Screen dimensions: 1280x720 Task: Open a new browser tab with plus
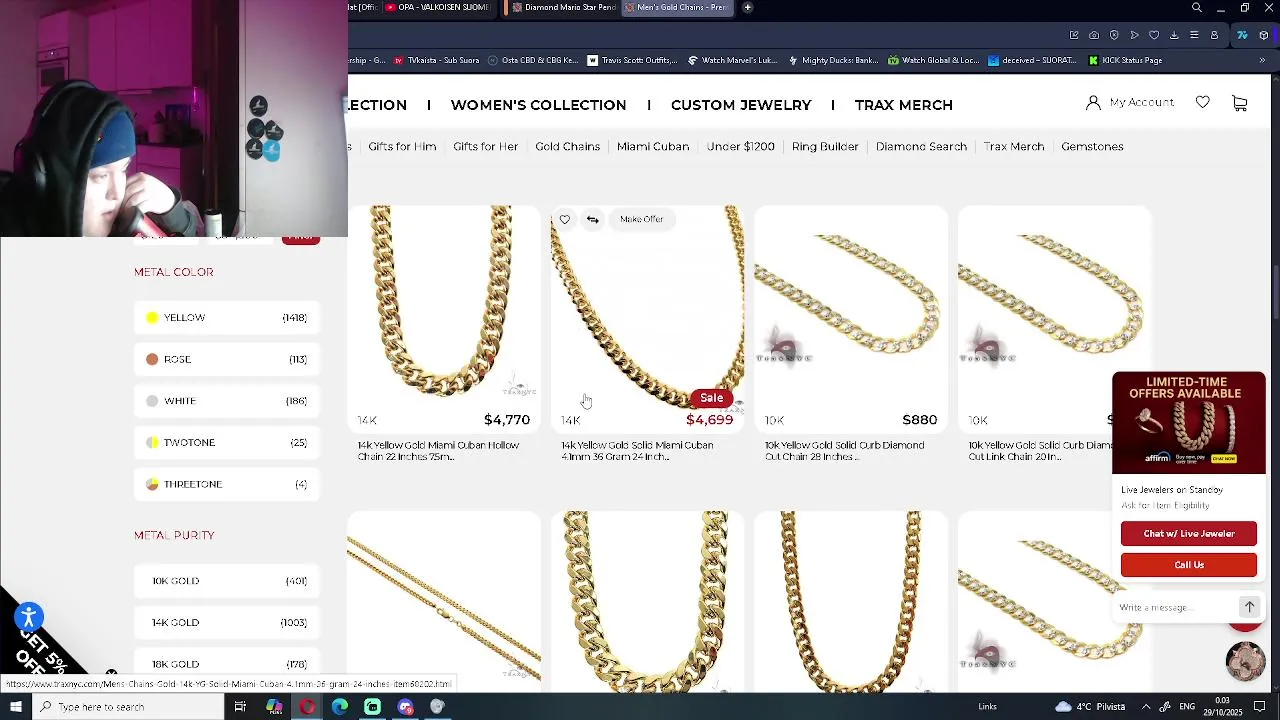[747, 8]
